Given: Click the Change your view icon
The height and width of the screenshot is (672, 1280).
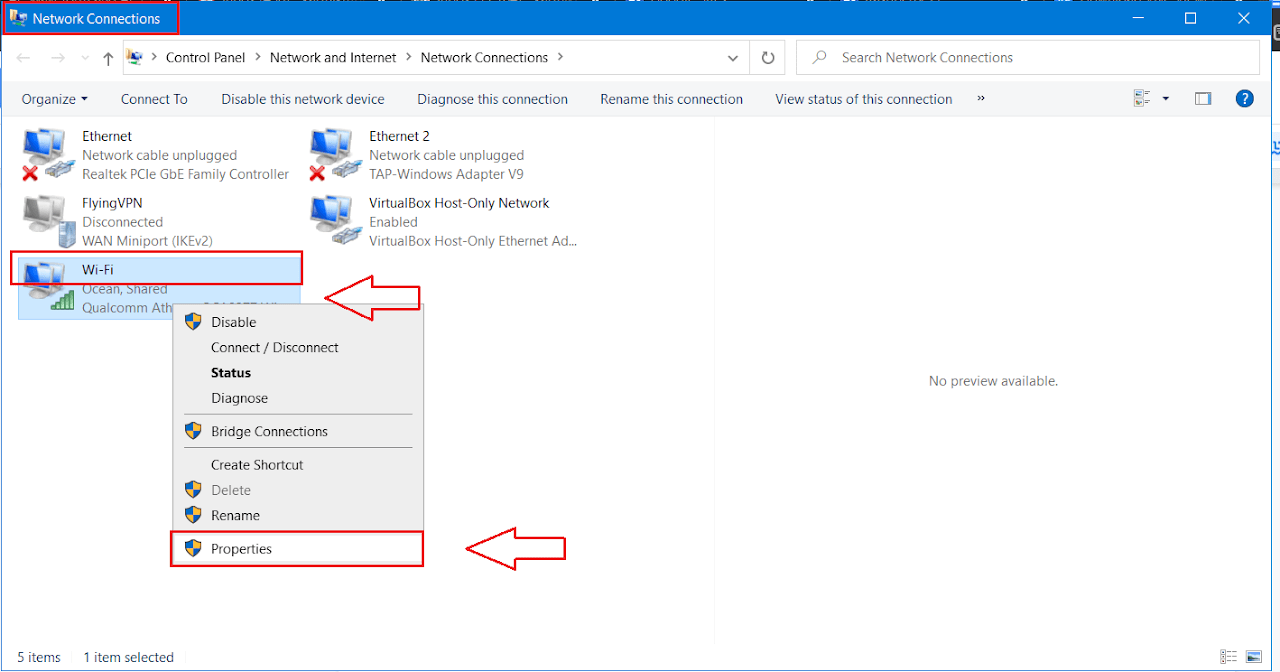Looking at the screenshot, I should 1143,99.
